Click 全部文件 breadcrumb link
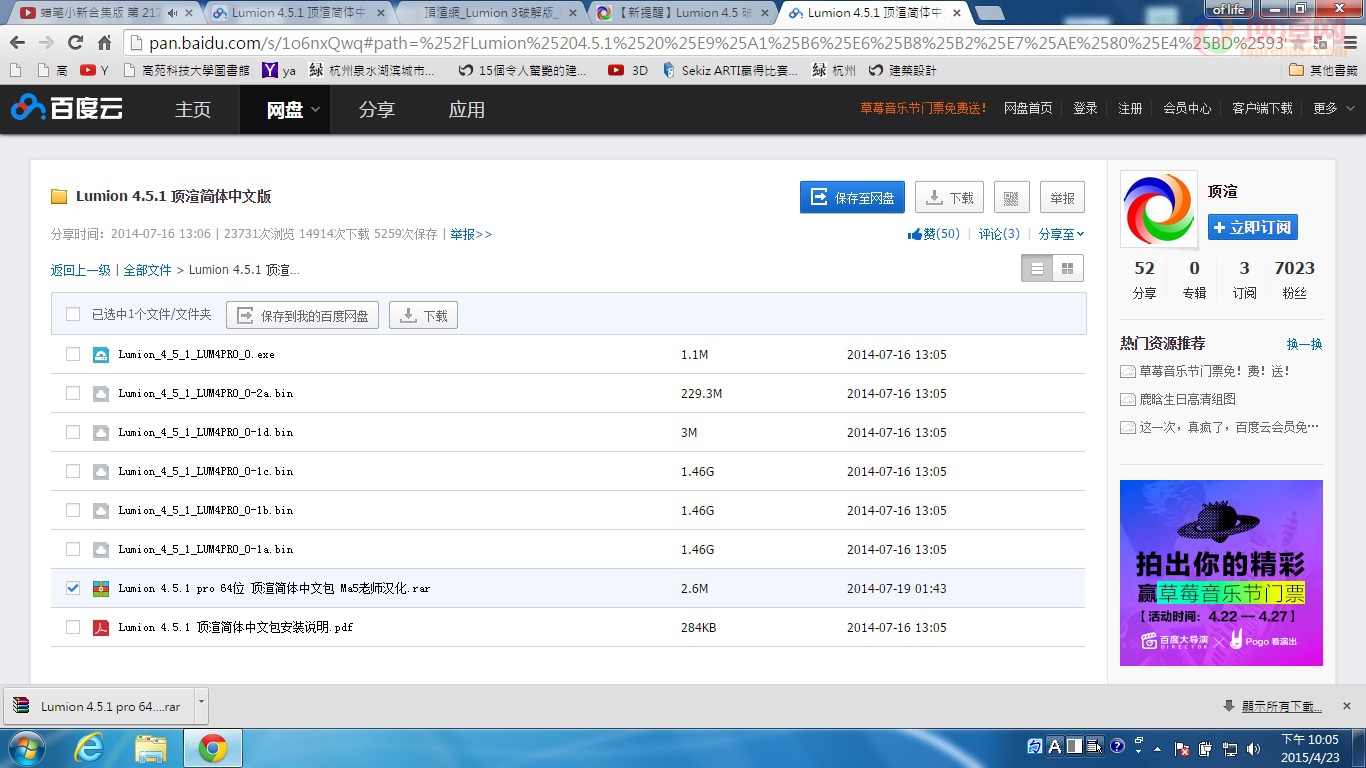 tap(147, 270)
